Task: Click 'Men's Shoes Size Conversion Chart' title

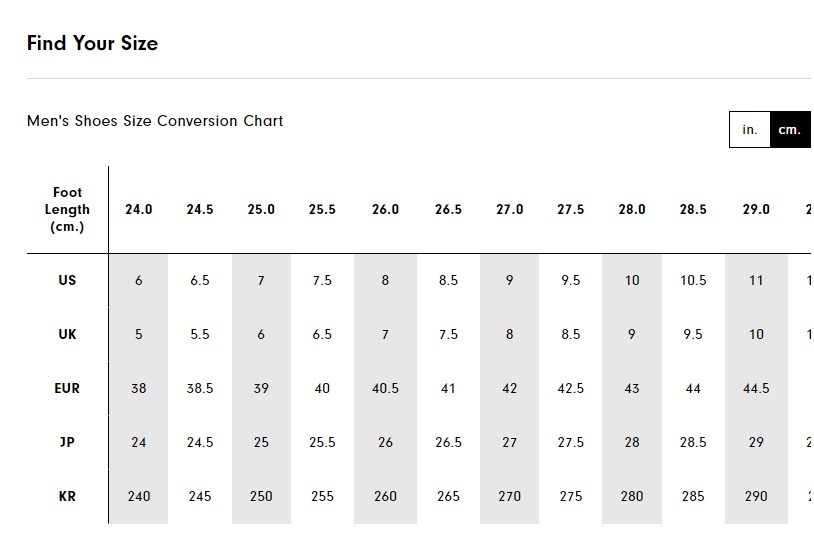Action: coord(155,121)
